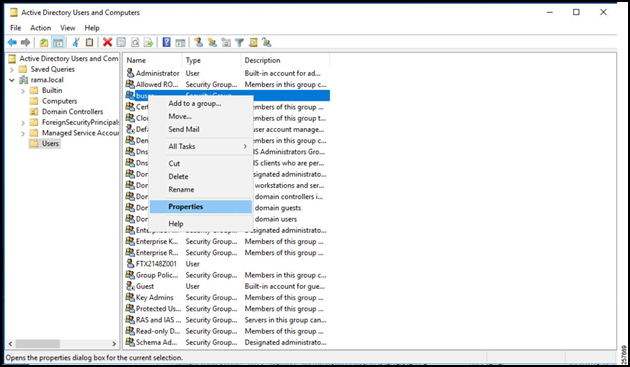
Task: Click the tree pane scrollbar left arrow
Action: tap(10, 344)
